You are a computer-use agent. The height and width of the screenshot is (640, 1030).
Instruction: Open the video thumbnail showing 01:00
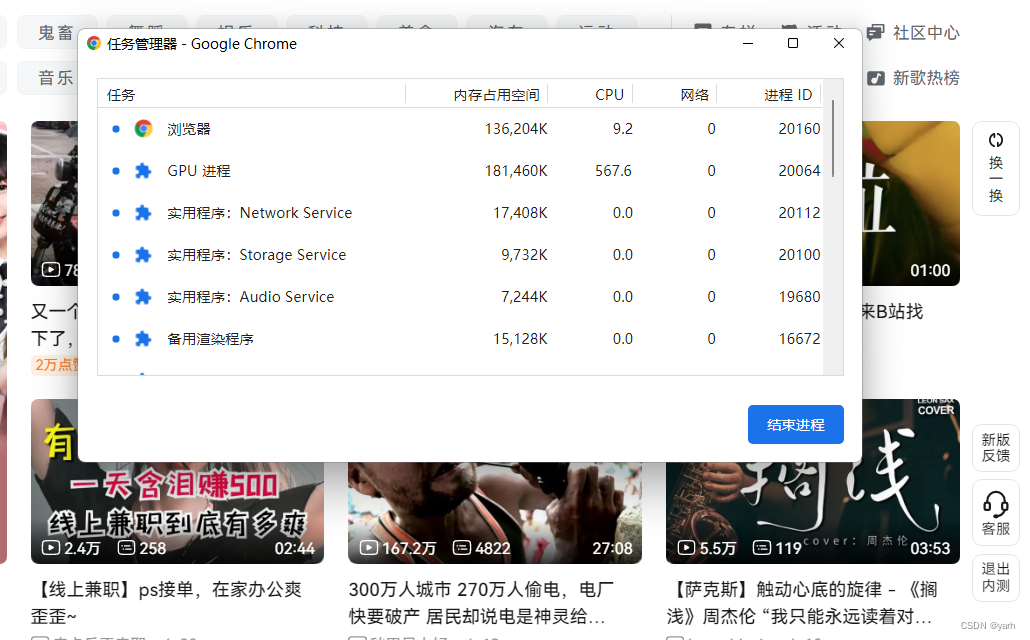pos(910,203)
